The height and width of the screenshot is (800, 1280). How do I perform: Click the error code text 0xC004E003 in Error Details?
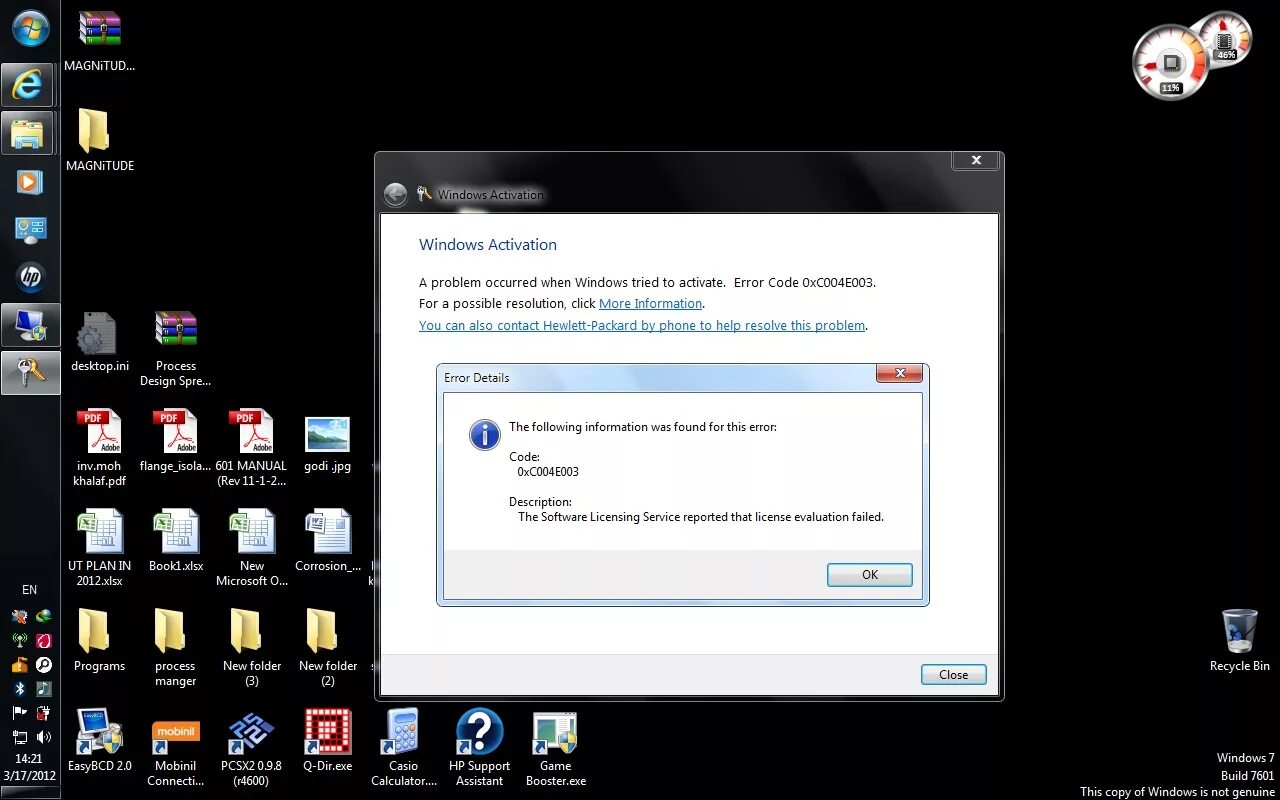[x=548, y=472]
